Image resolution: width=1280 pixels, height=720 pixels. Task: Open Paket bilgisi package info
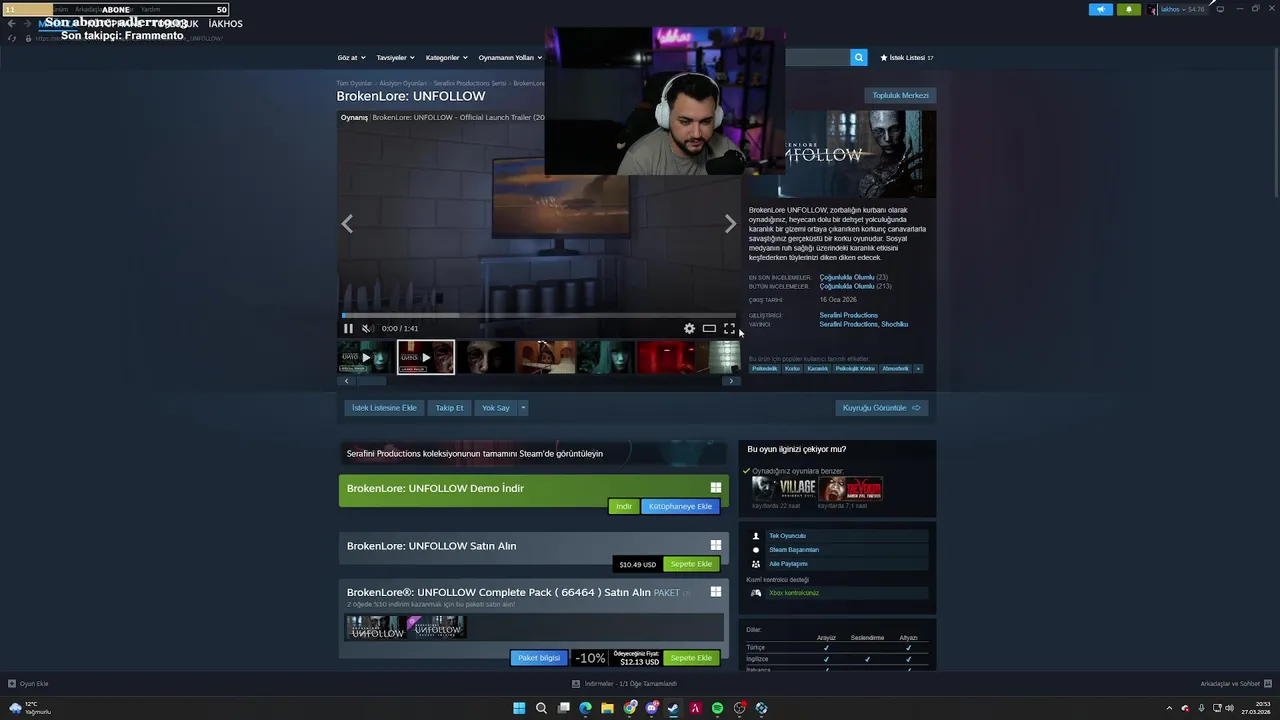539,658
